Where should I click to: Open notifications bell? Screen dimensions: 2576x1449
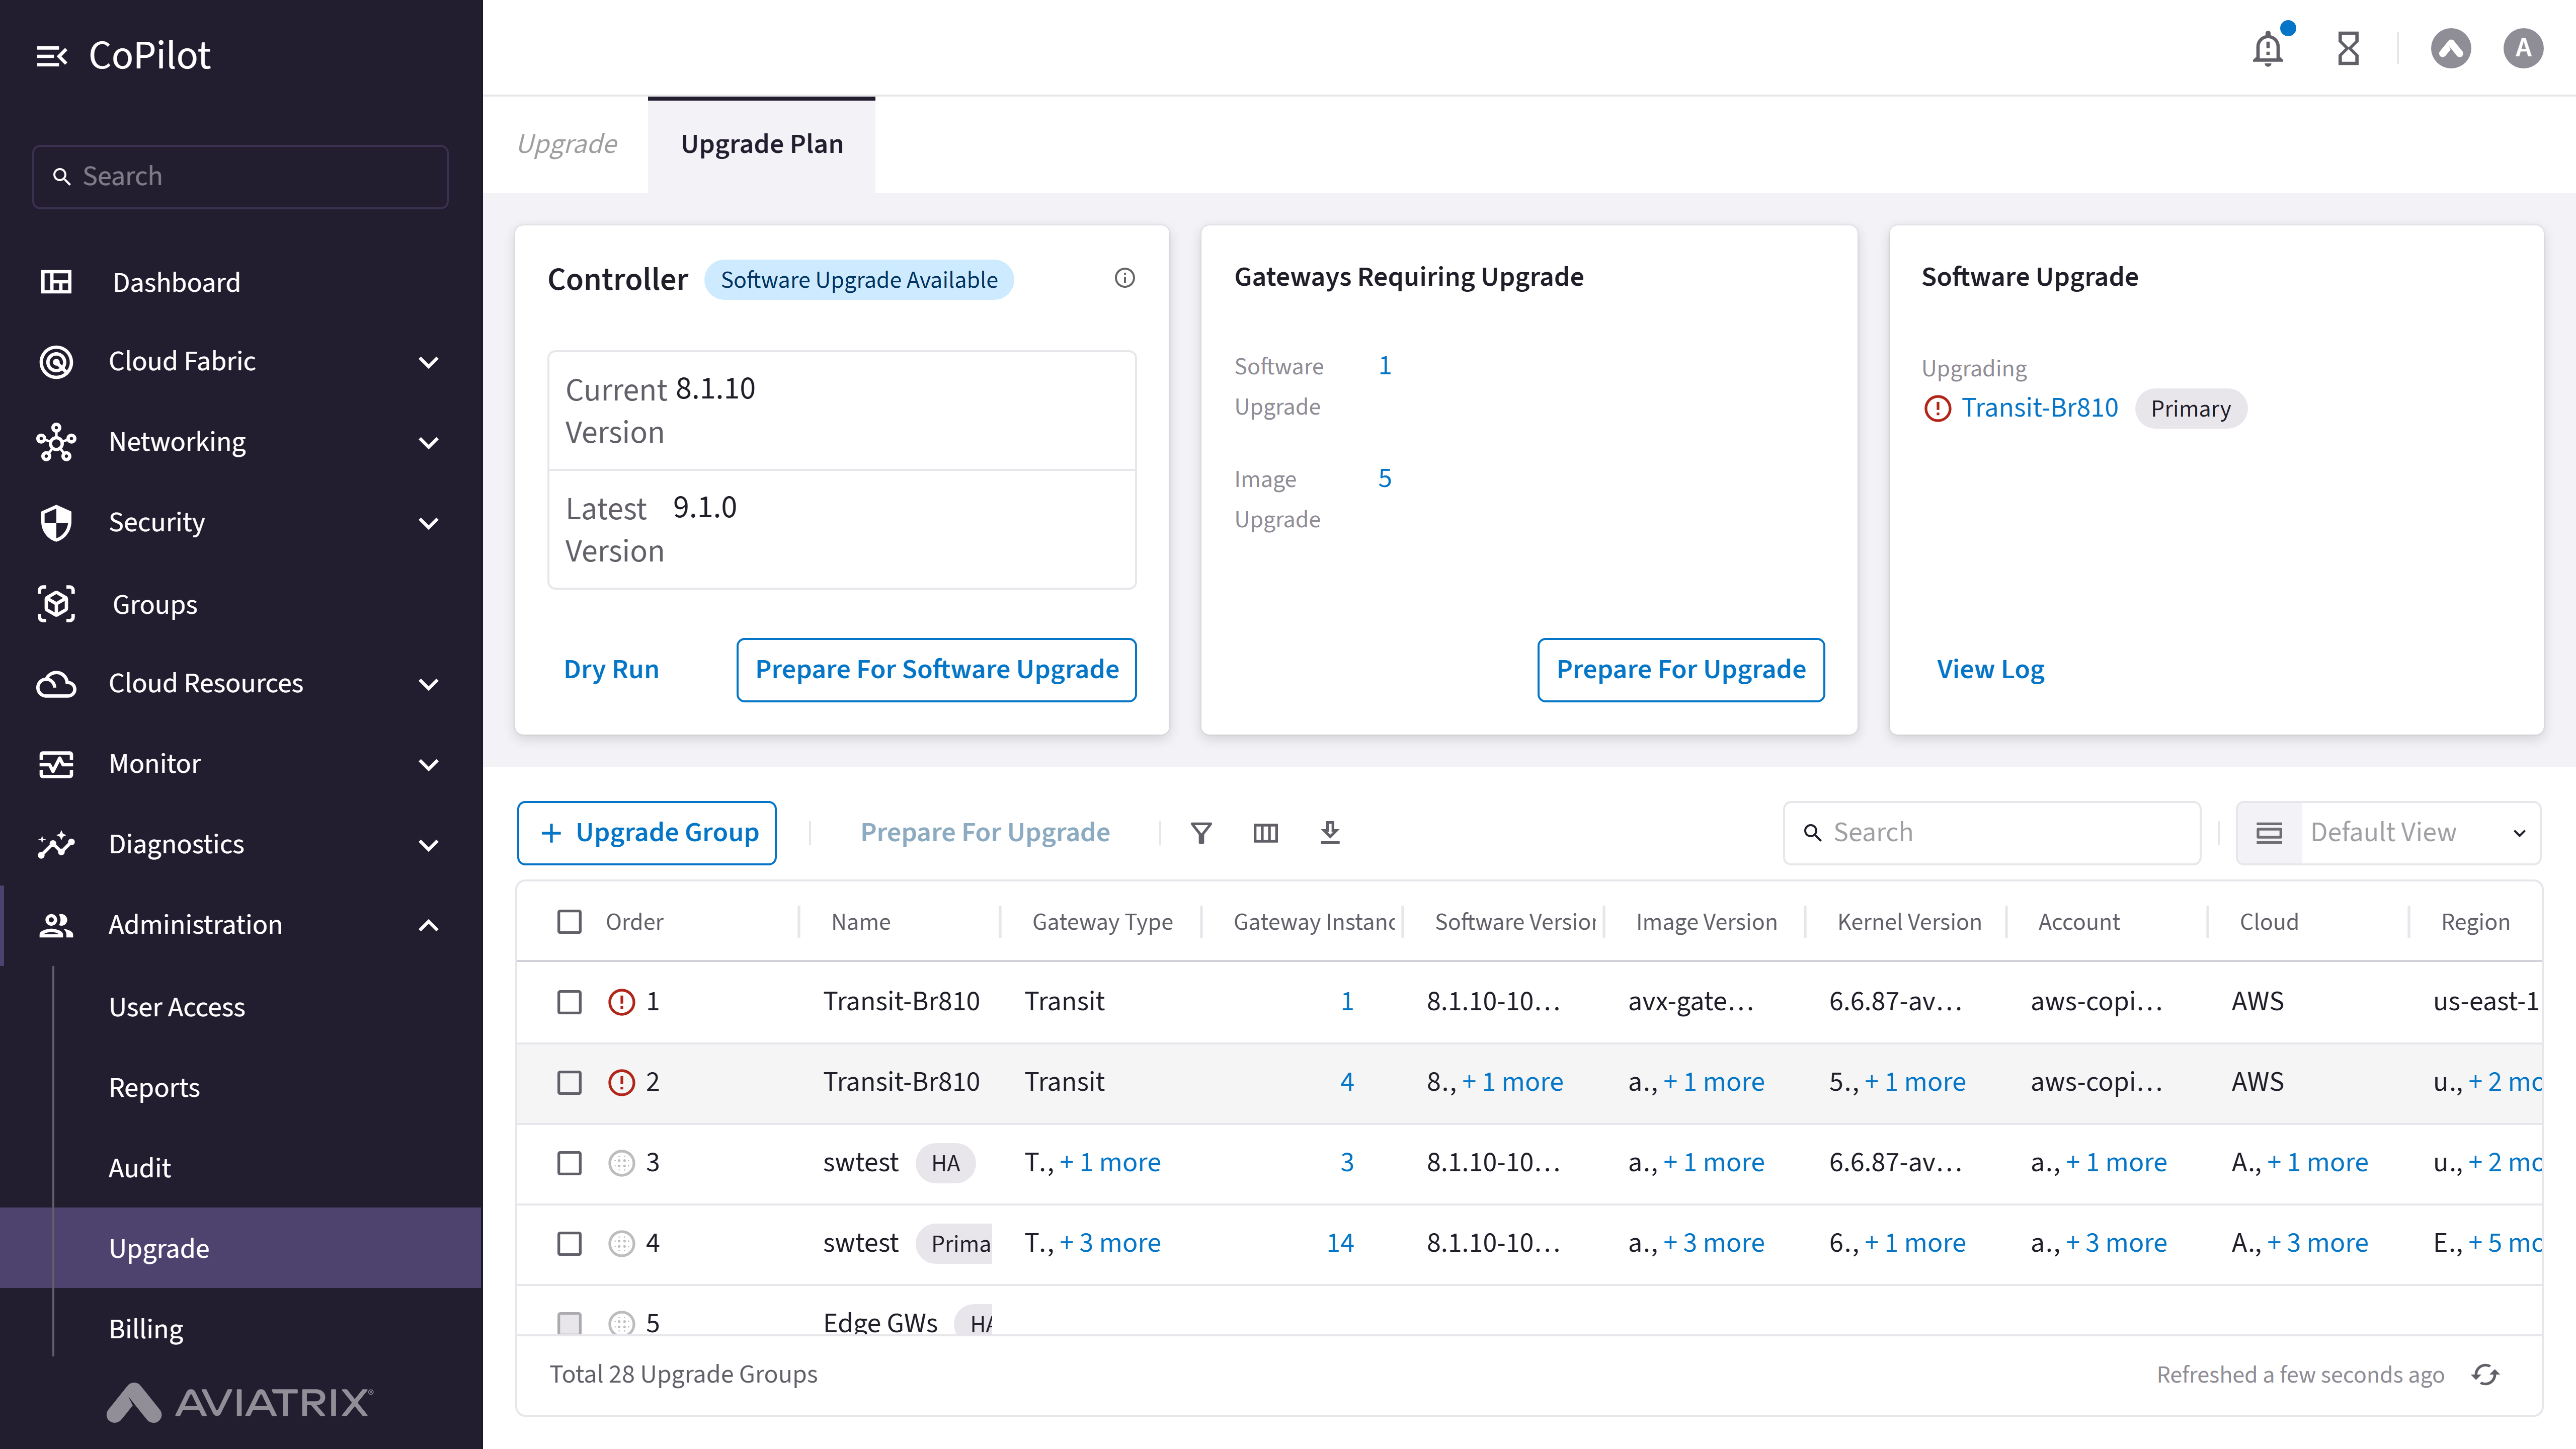pos(2267,48)
